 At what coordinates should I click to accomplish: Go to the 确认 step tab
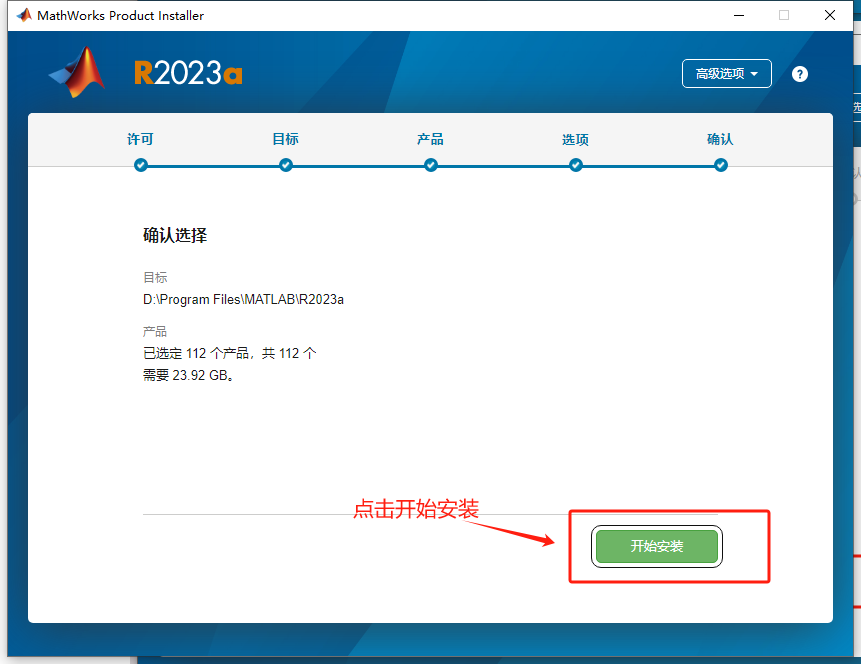(x=720, y=139)
